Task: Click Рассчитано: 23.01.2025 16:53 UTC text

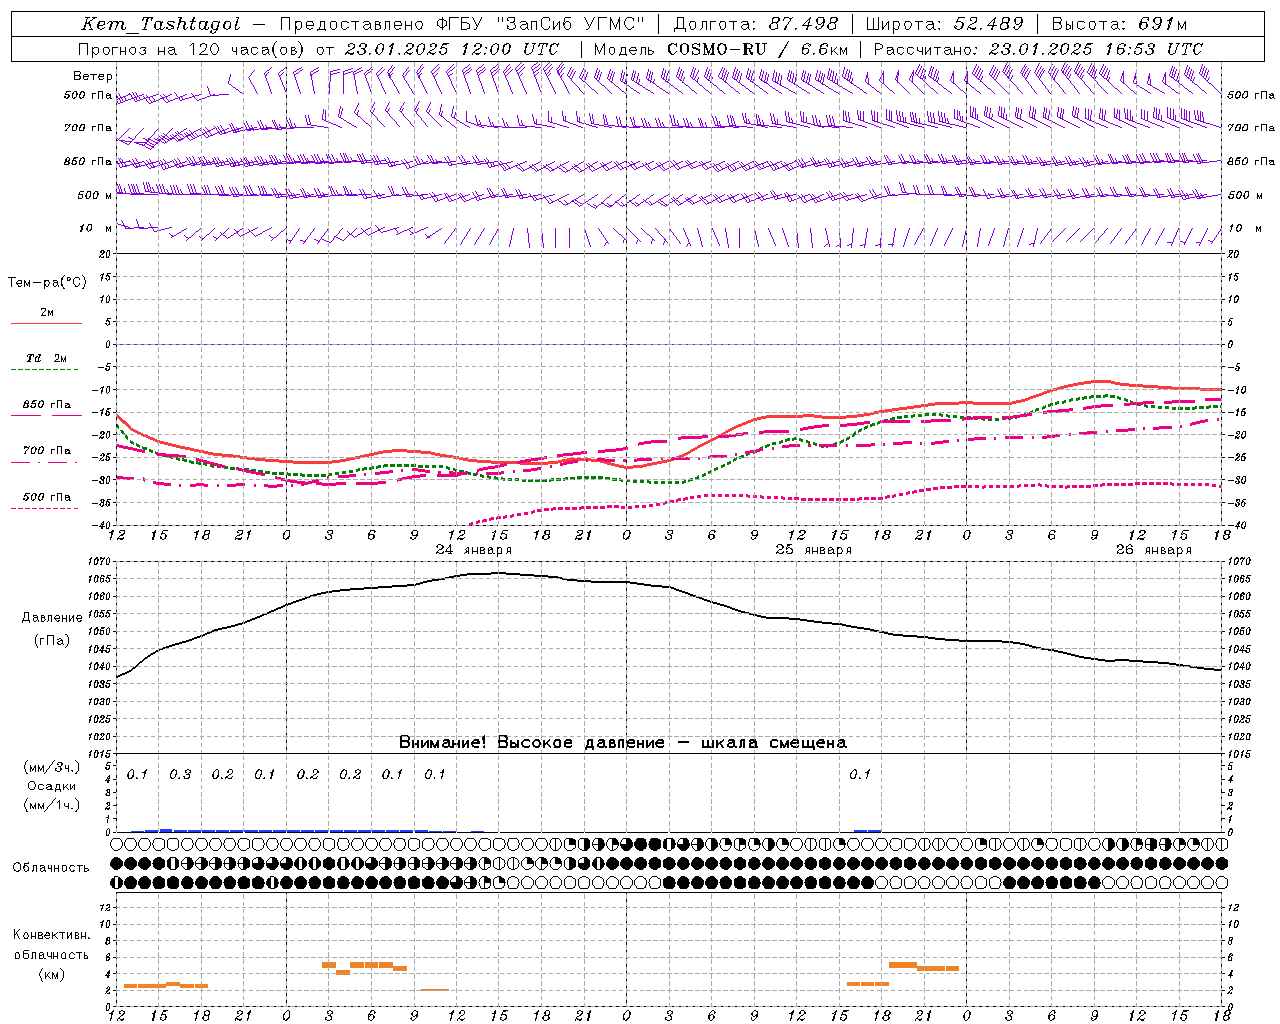Action: pos(1038,48)
